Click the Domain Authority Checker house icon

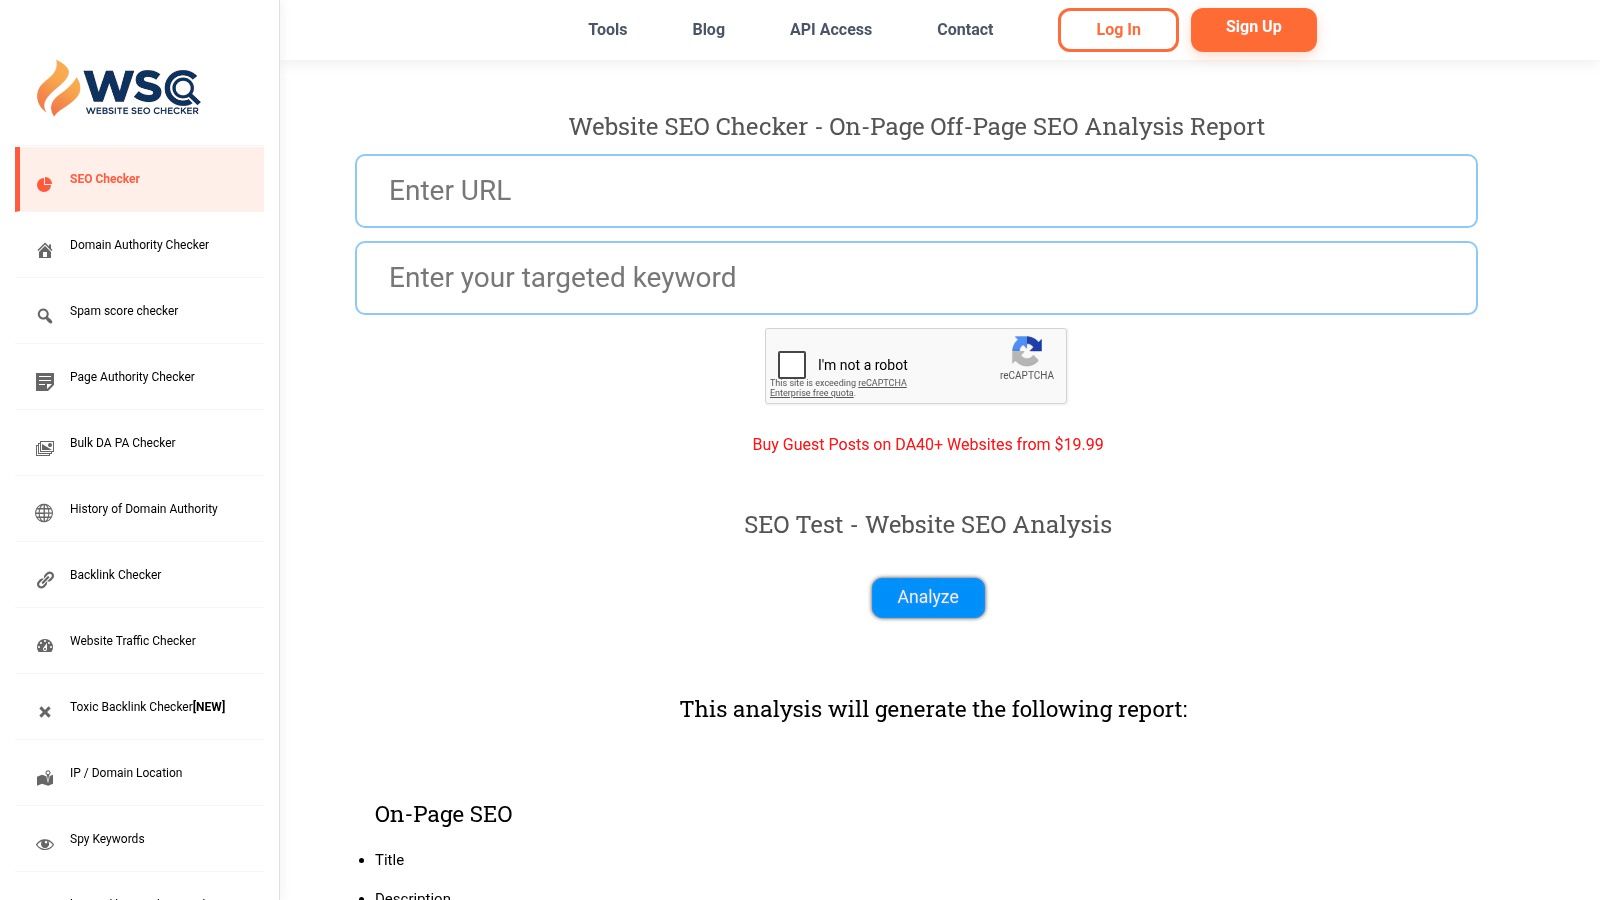click(45, 250)
